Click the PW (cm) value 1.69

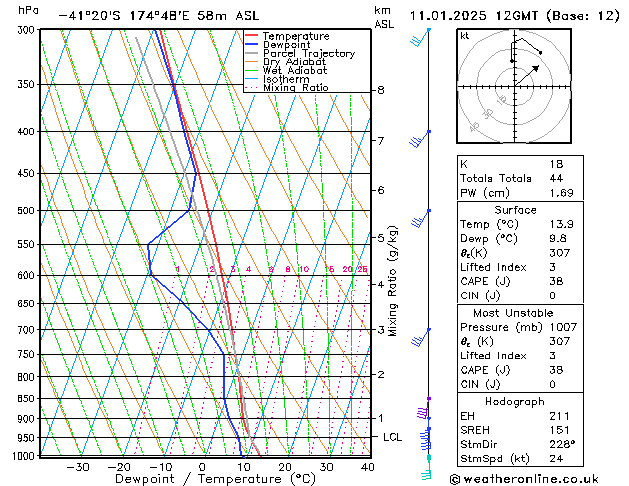click(562, 193)
